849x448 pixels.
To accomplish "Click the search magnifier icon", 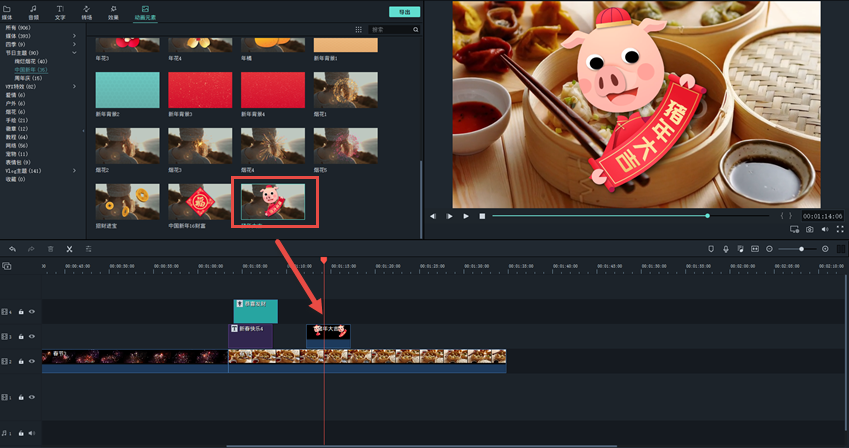I will coord(416,29).
